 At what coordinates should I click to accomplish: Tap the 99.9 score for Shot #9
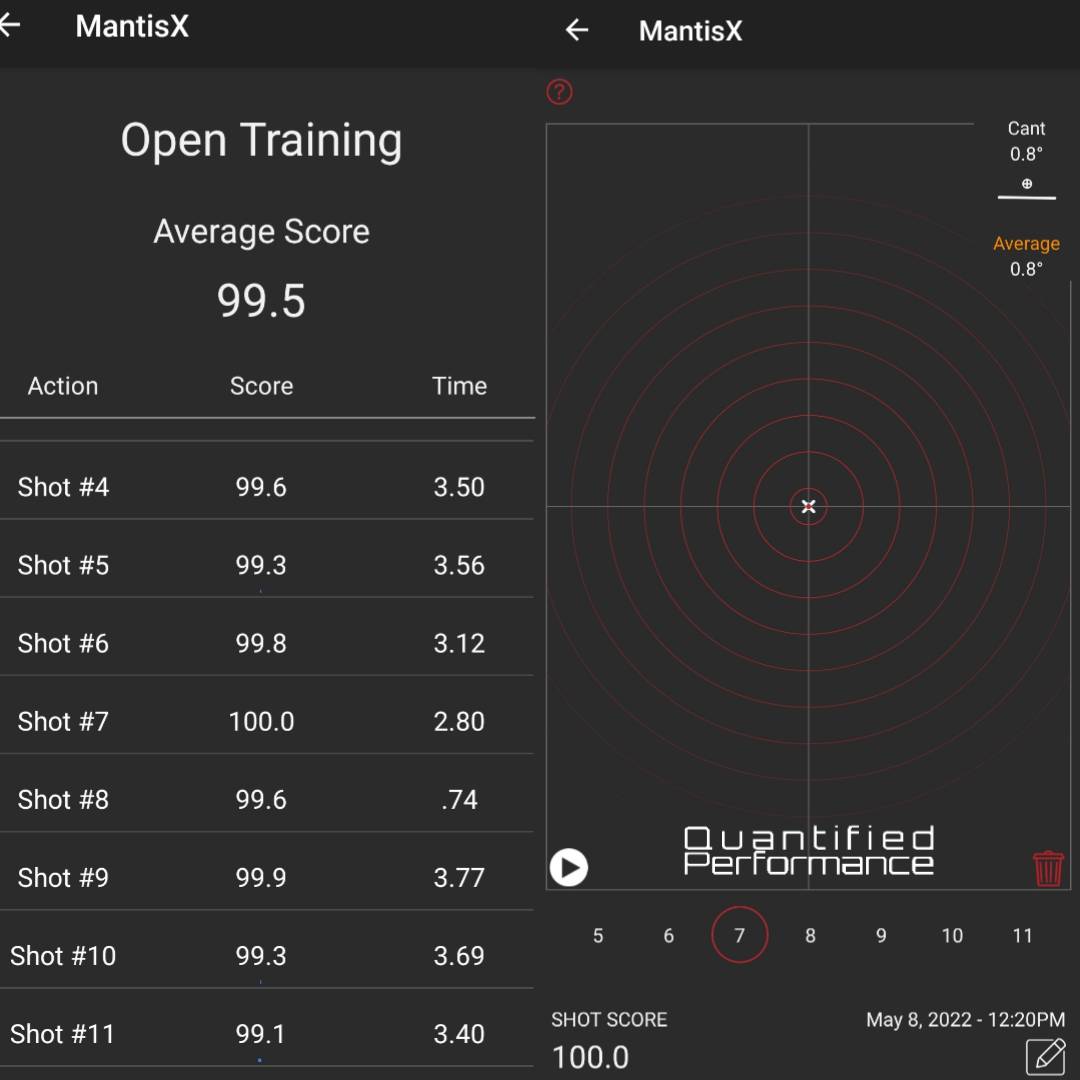tap(260, 878)
